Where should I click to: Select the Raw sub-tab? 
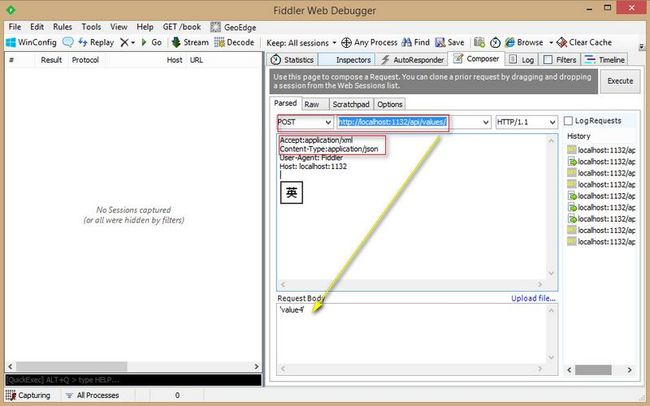(x=314, y=104)
